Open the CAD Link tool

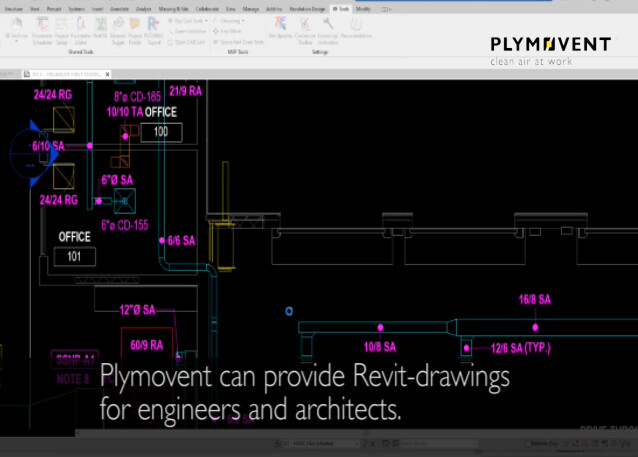tap(187, 42)
